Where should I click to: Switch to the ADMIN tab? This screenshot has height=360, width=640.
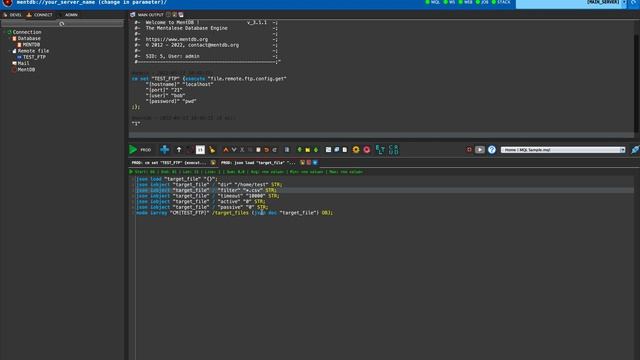coord(69,15)
